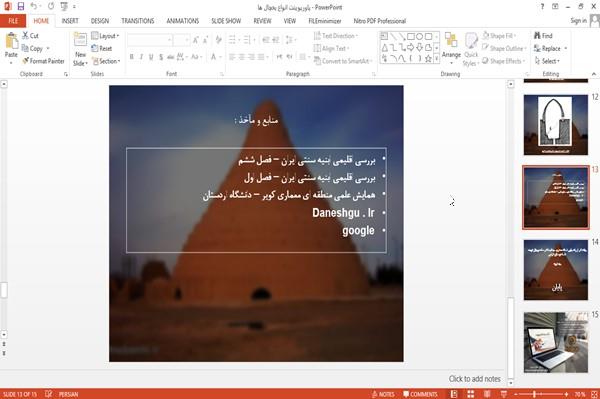The width and height of the screenshot is (600, 399).
Task: Open the Section dropdown menu
Action: (x=106, y=61)
